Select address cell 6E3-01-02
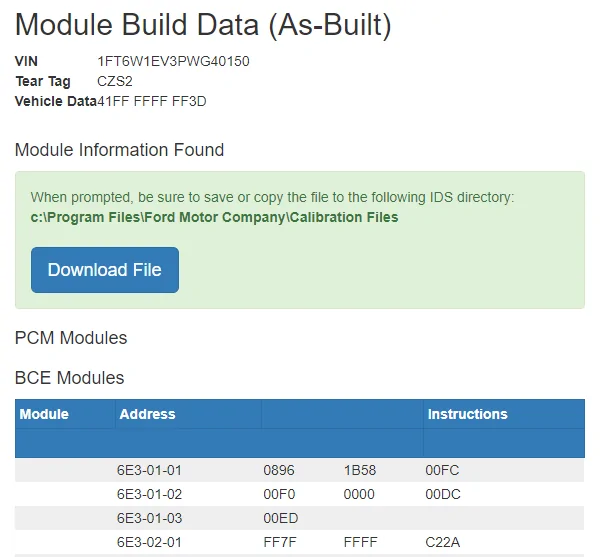607x557 pixels. 150,494
